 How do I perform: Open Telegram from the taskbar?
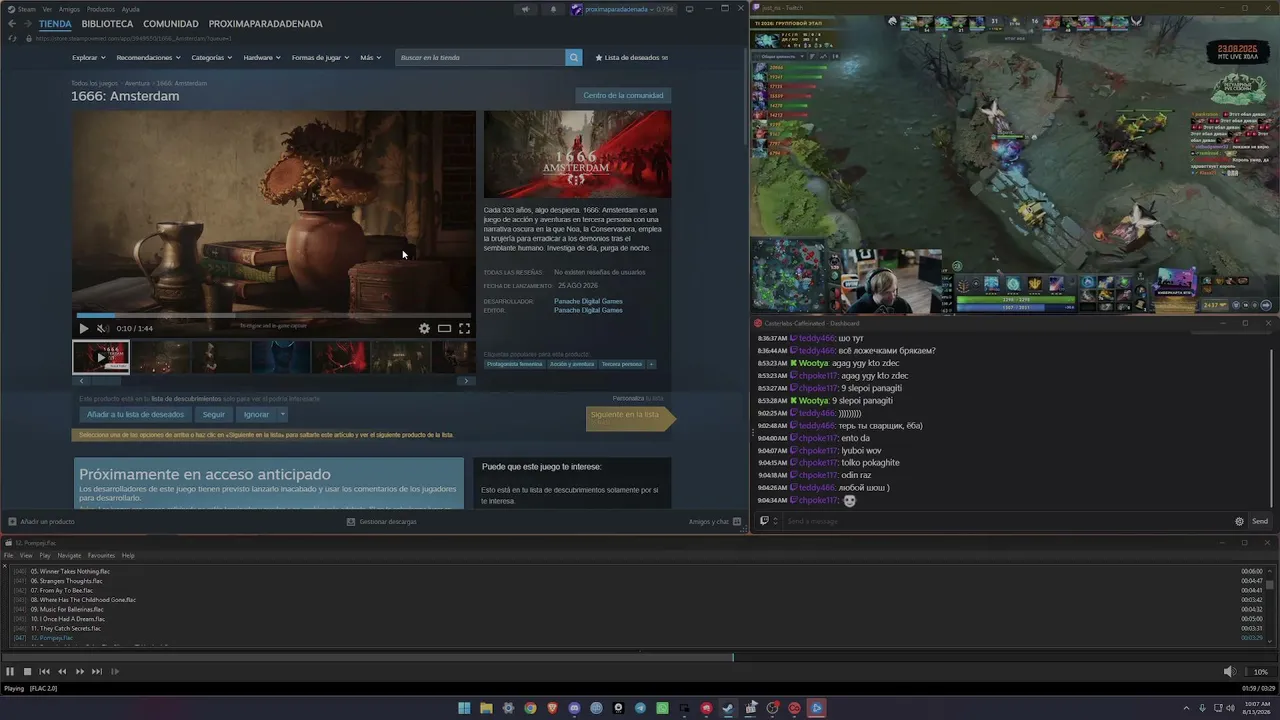(x=640, y=708)
